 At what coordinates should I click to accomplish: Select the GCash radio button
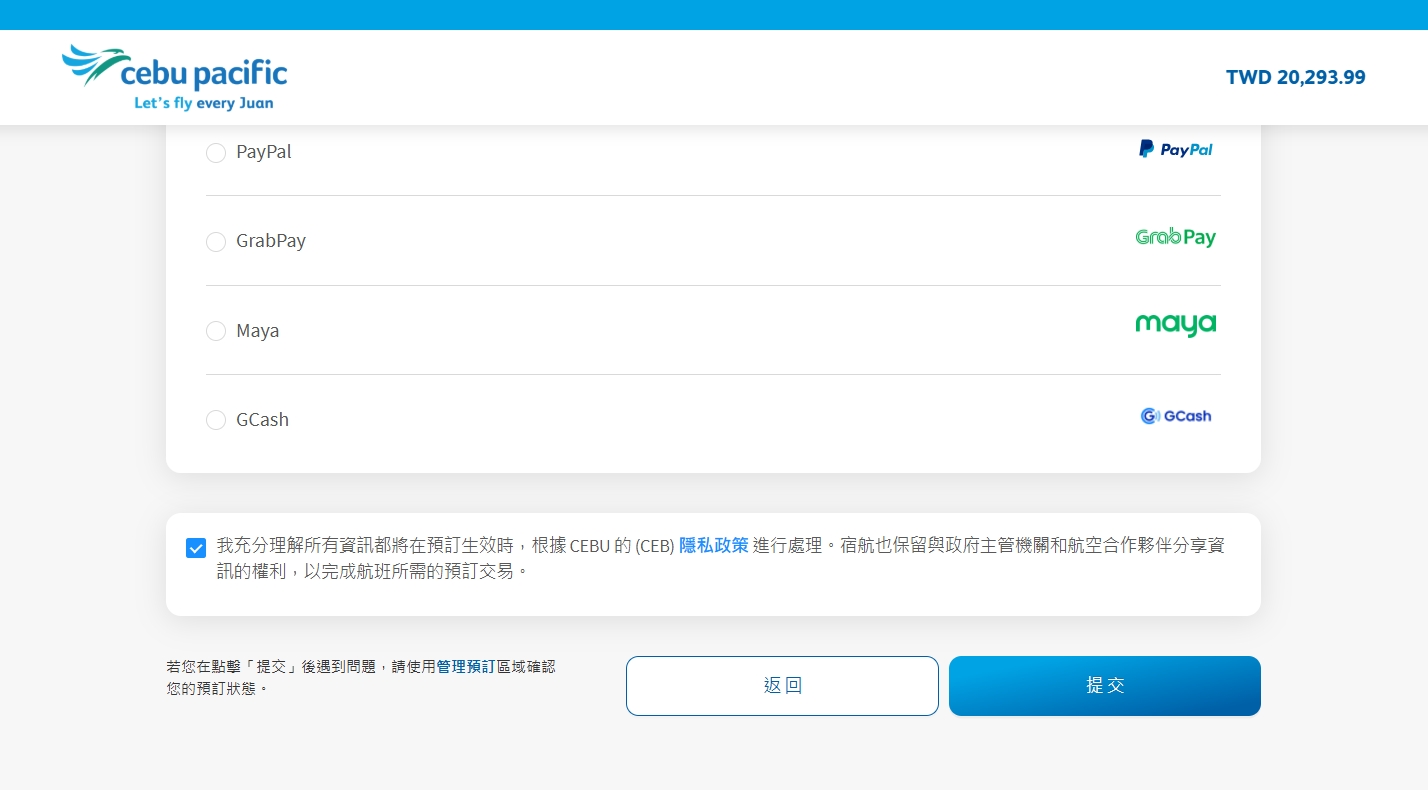tap(216, 420)
